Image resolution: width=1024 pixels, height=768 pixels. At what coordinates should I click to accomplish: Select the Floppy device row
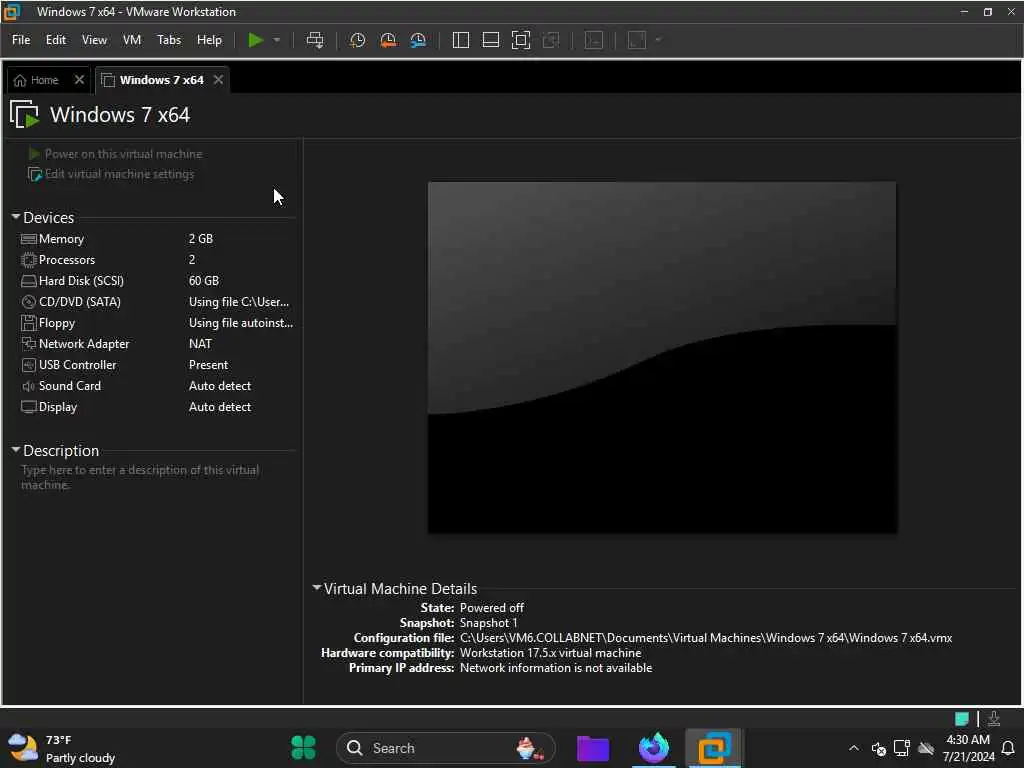tap(157, 323)
